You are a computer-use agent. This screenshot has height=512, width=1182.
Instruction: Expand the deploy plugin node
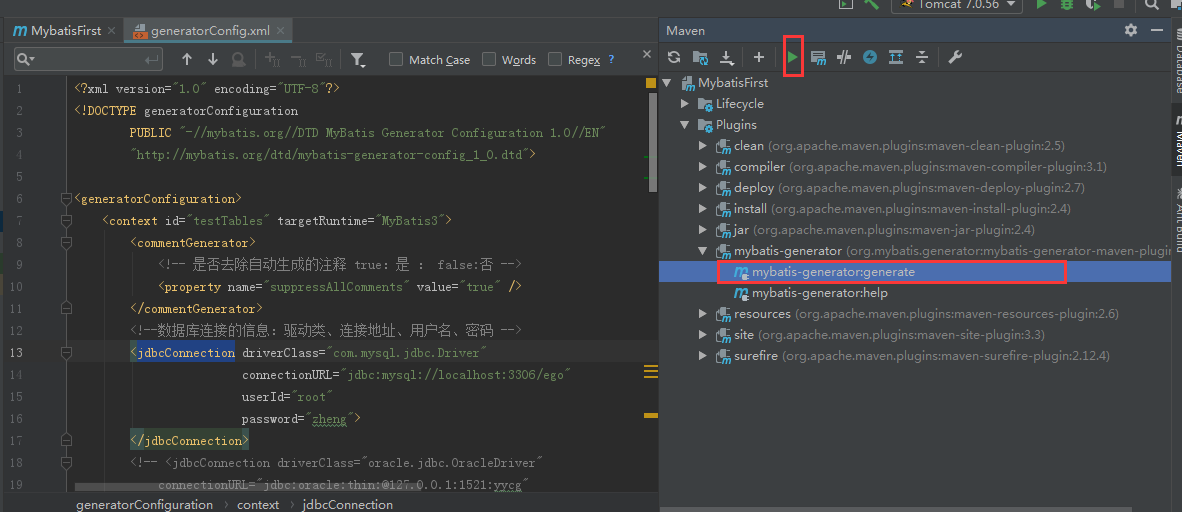pyautogui.click(x=703, y=188)
